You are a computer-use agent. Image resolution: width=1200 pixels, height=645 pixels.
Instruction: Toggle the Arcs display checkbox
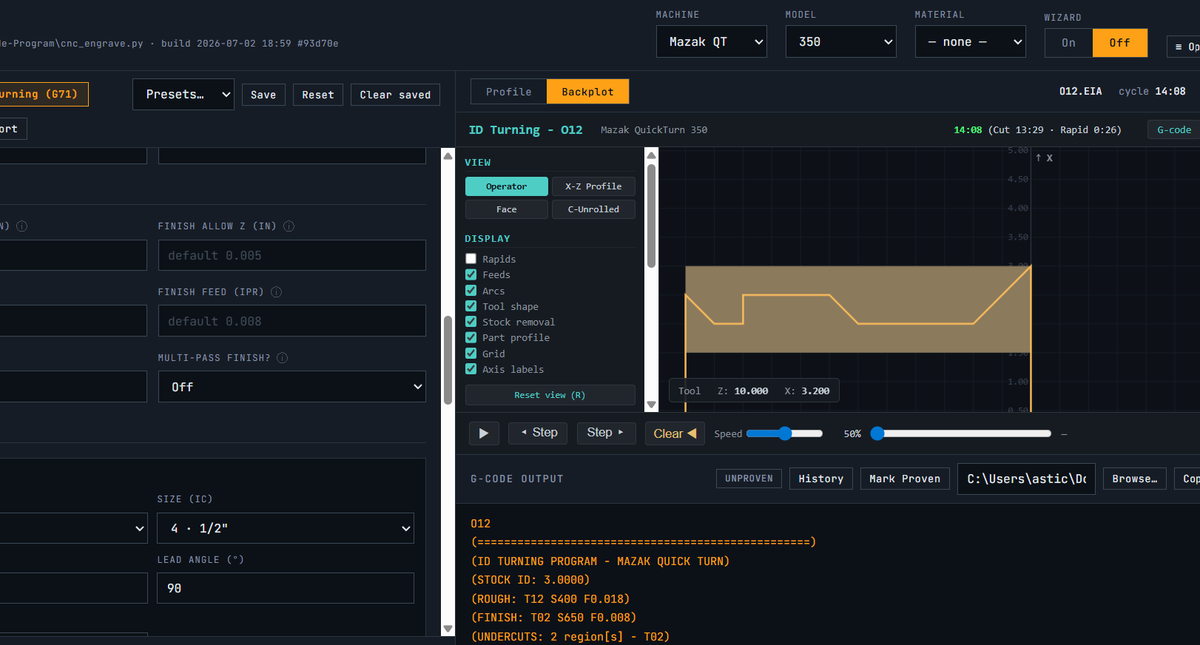click(471, 290)
